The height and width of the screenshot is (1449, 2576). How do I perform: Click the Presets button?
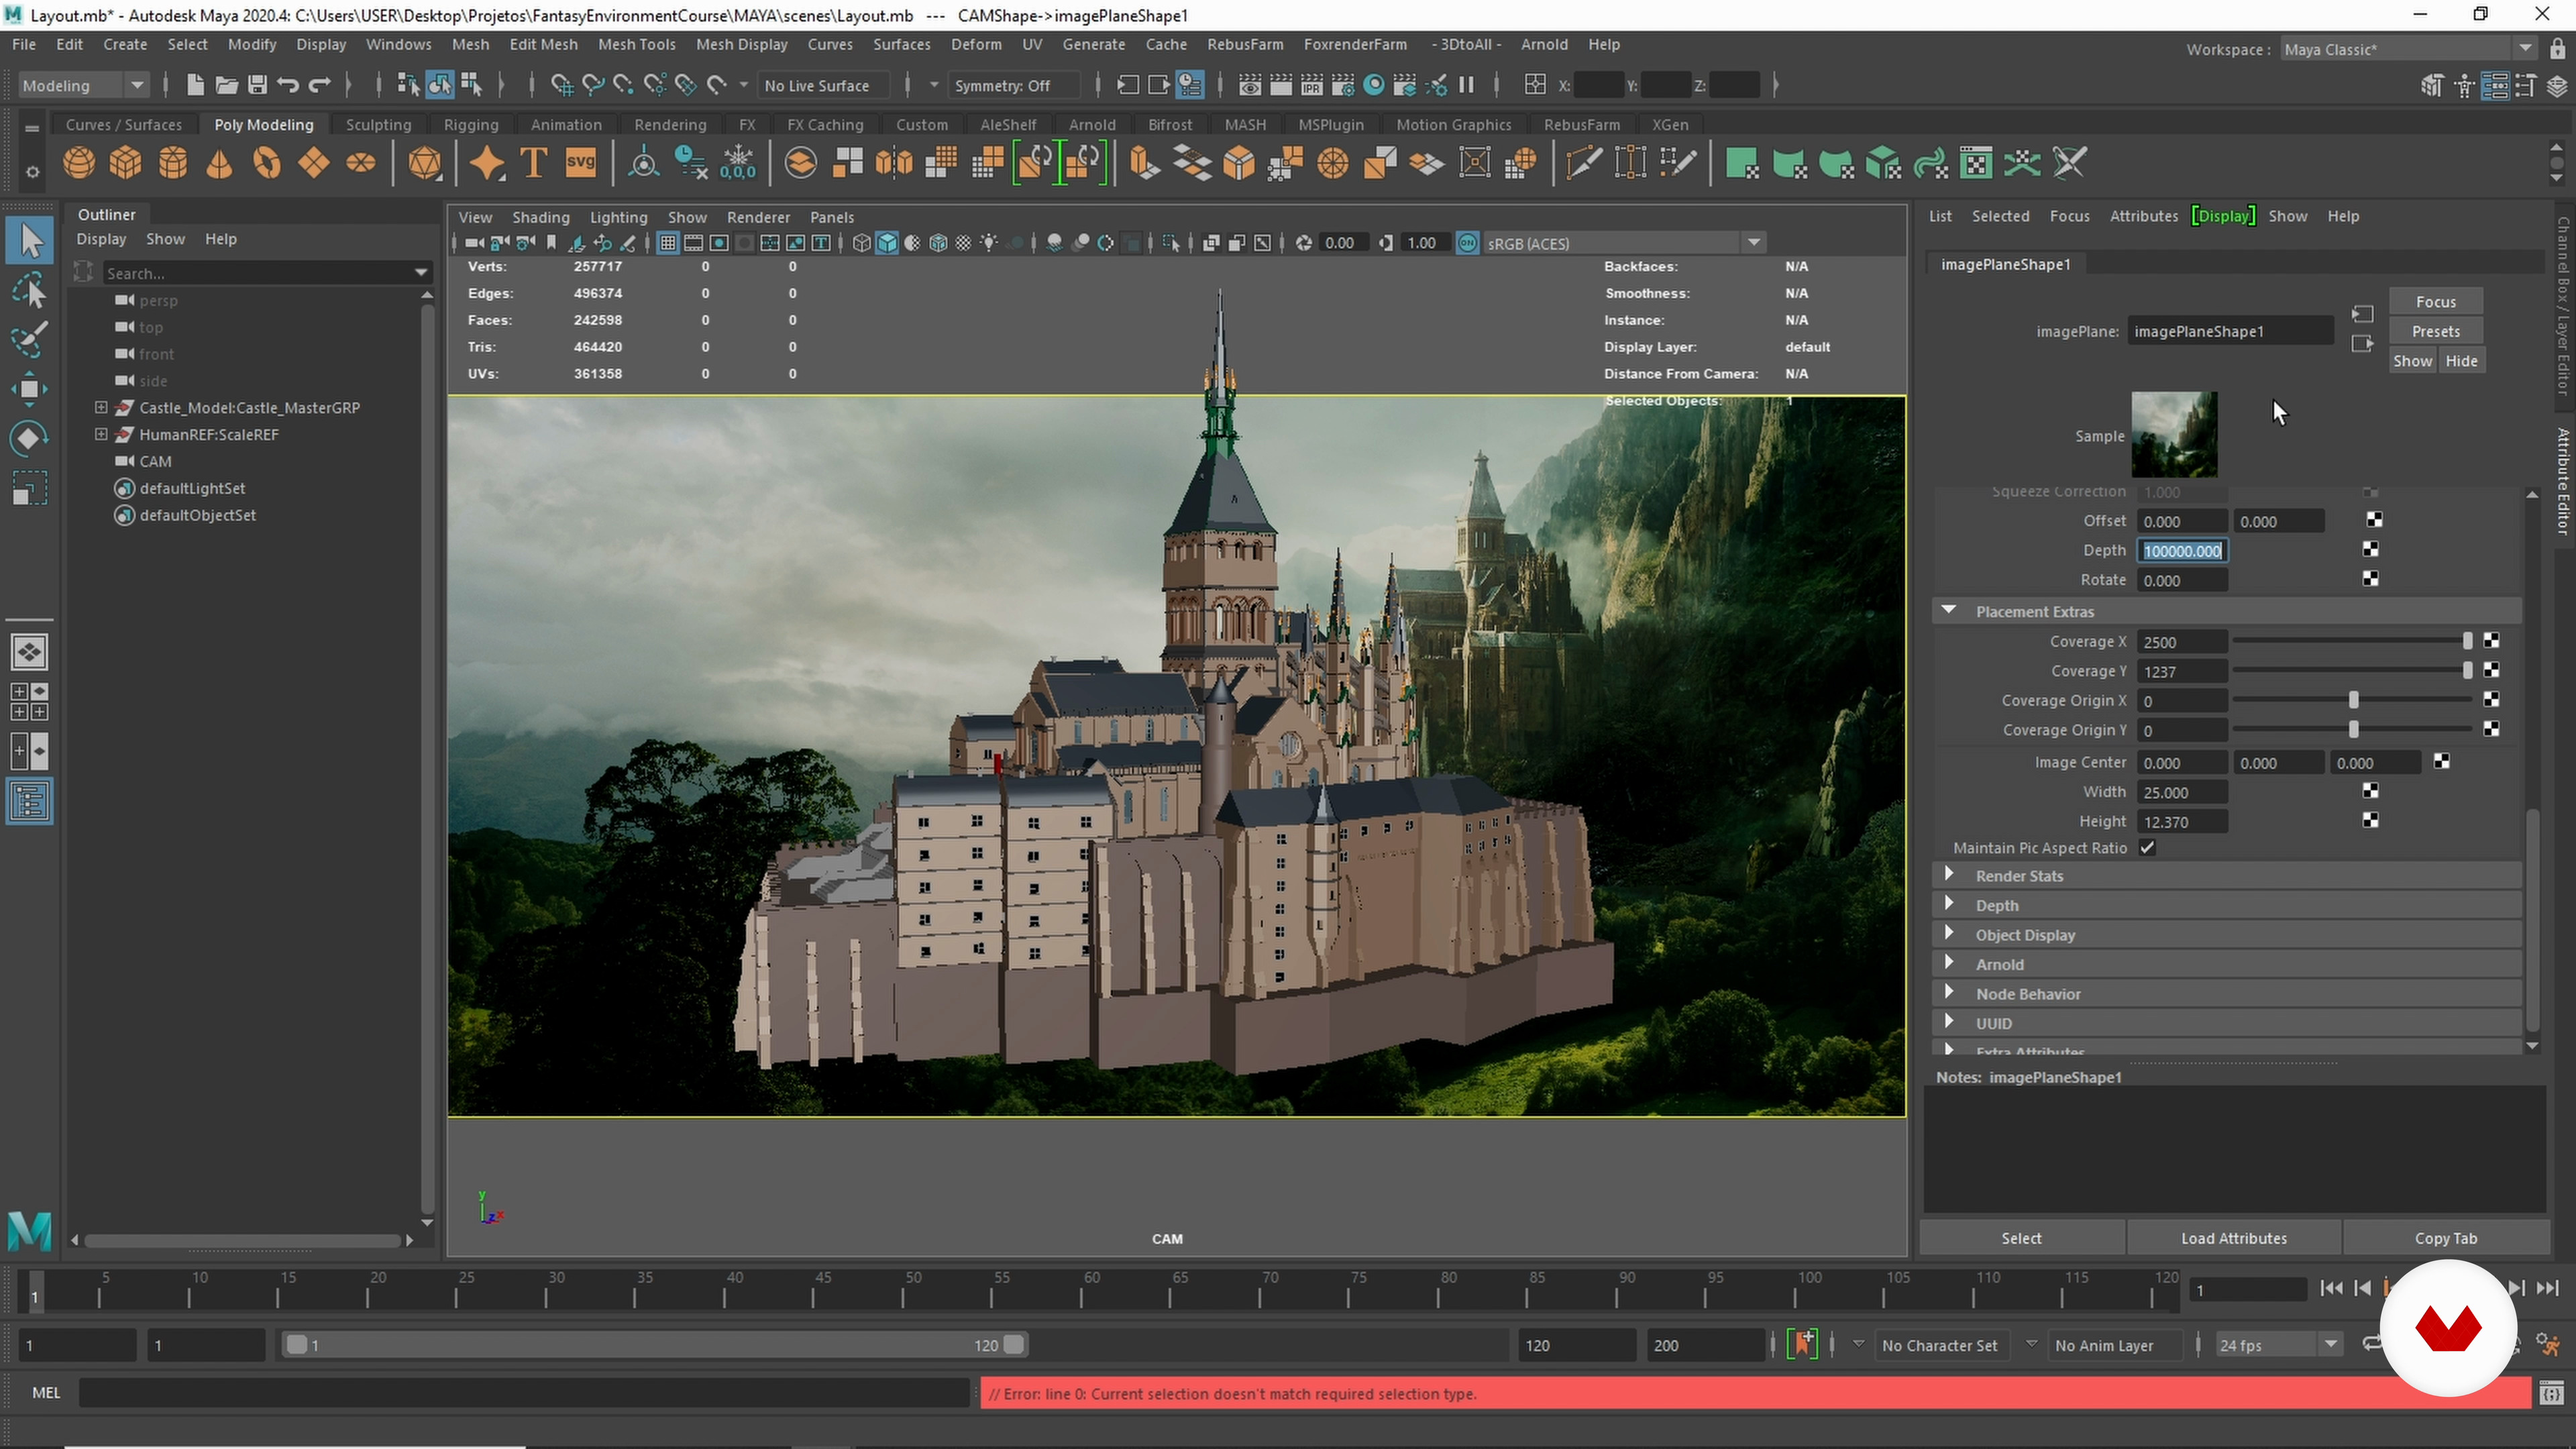click(2436, 331)
